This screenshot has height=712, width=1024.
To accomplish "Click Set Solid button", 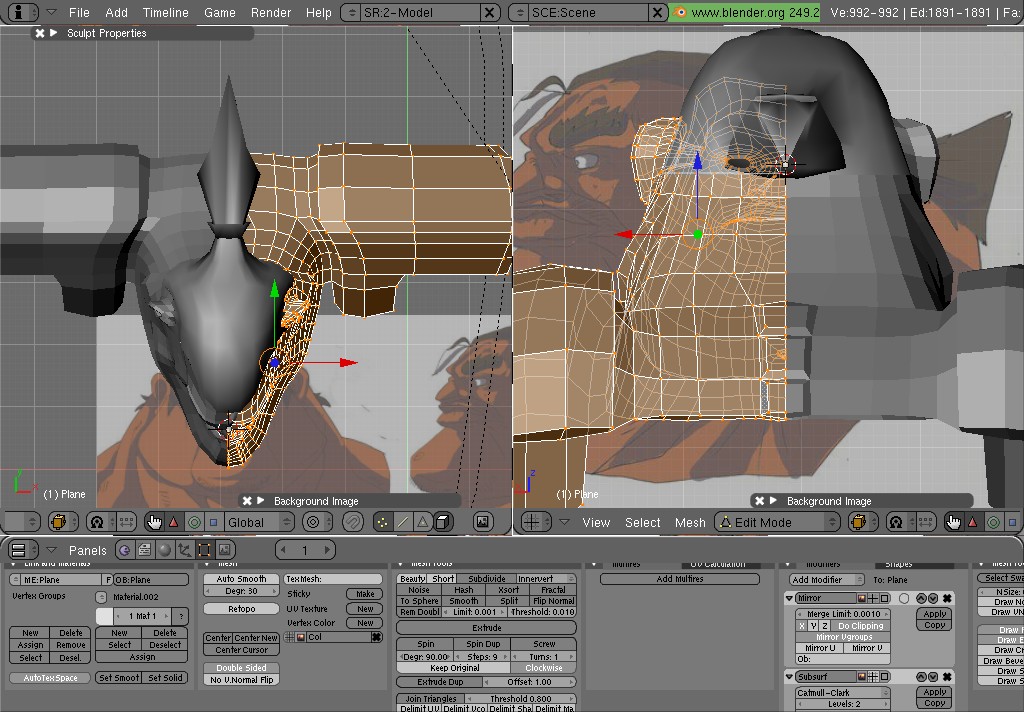I will click(x=165, y=678).
